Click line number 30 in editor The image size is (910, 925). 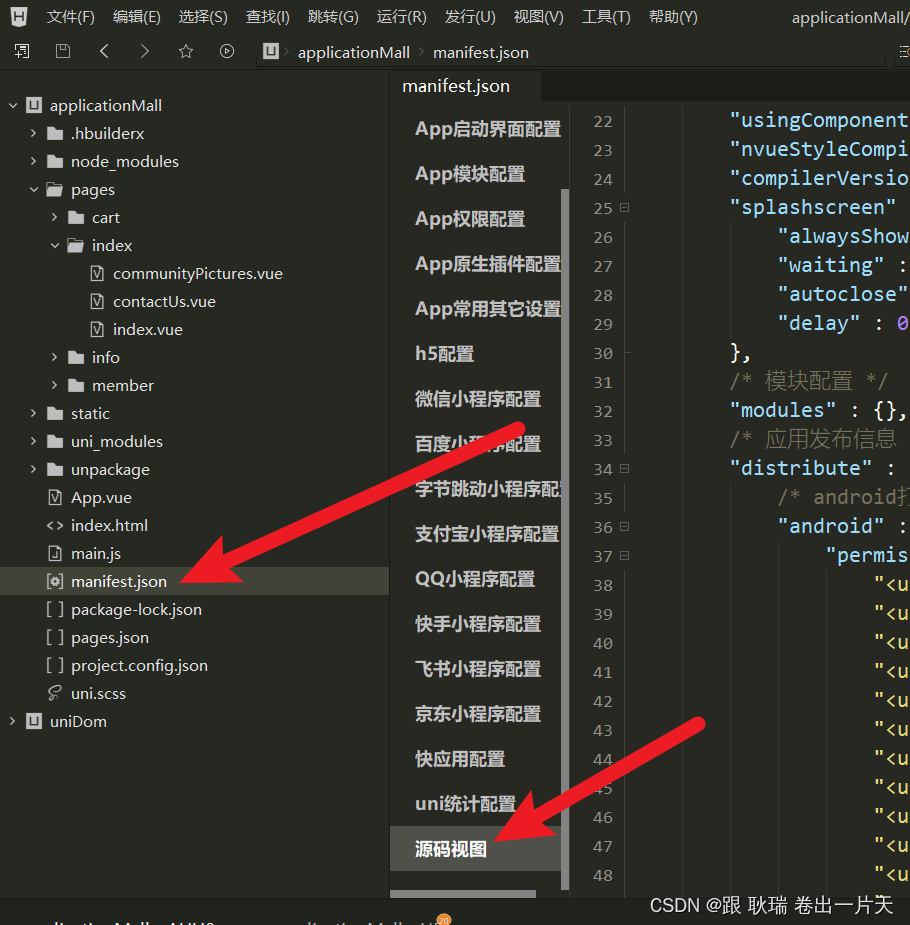[x=603, y=353]
